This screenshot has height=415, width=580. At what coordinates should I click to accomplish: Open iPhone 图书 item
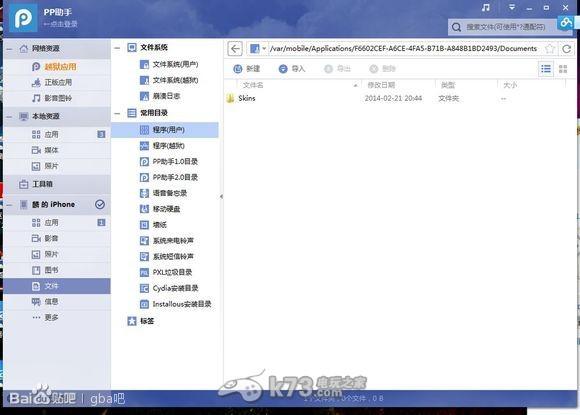pos(57,270)
